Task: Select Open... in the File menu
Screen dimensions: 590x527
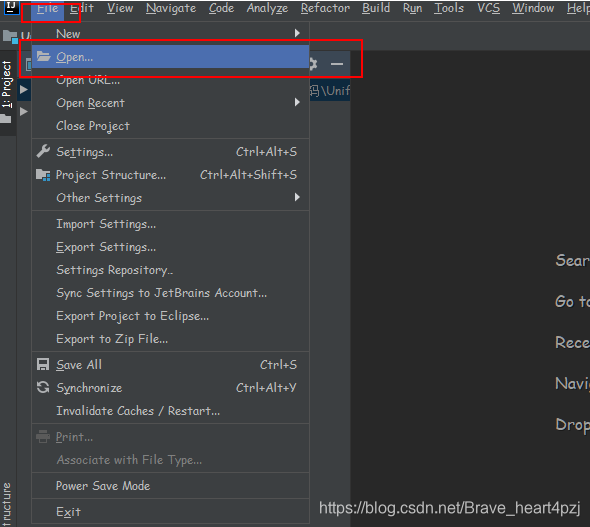Action: click(x=170, y=56)
